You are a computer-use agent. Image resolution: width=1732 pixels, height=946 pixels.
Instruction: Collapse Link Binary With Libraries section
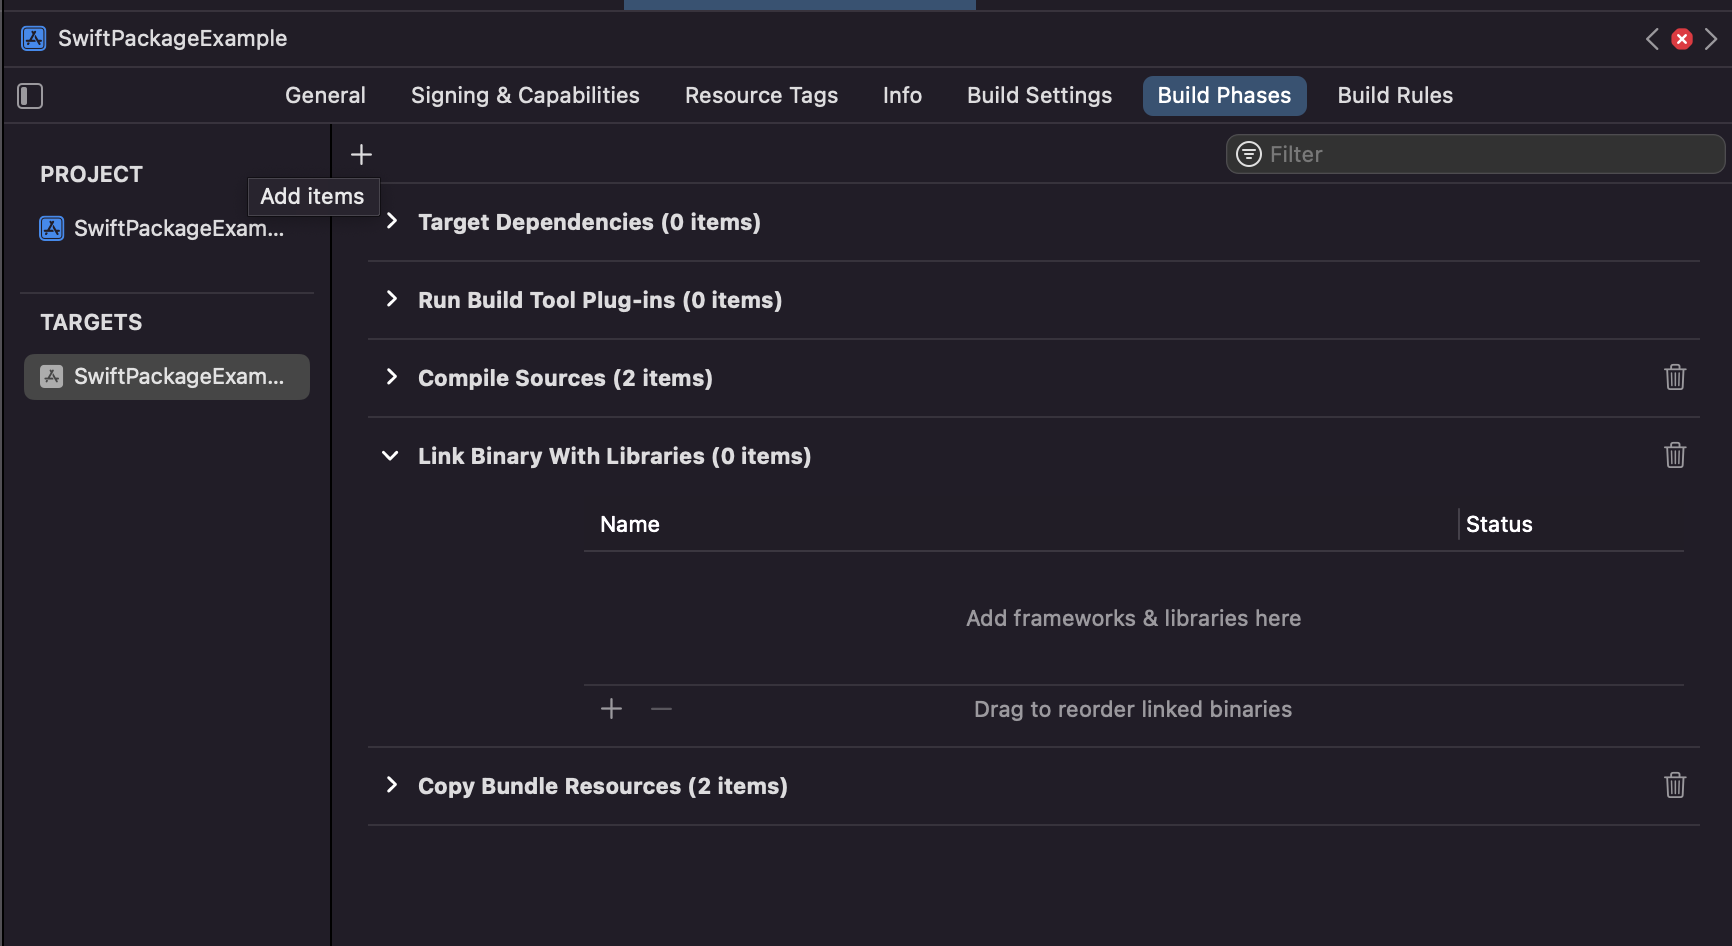pos(390,456)
